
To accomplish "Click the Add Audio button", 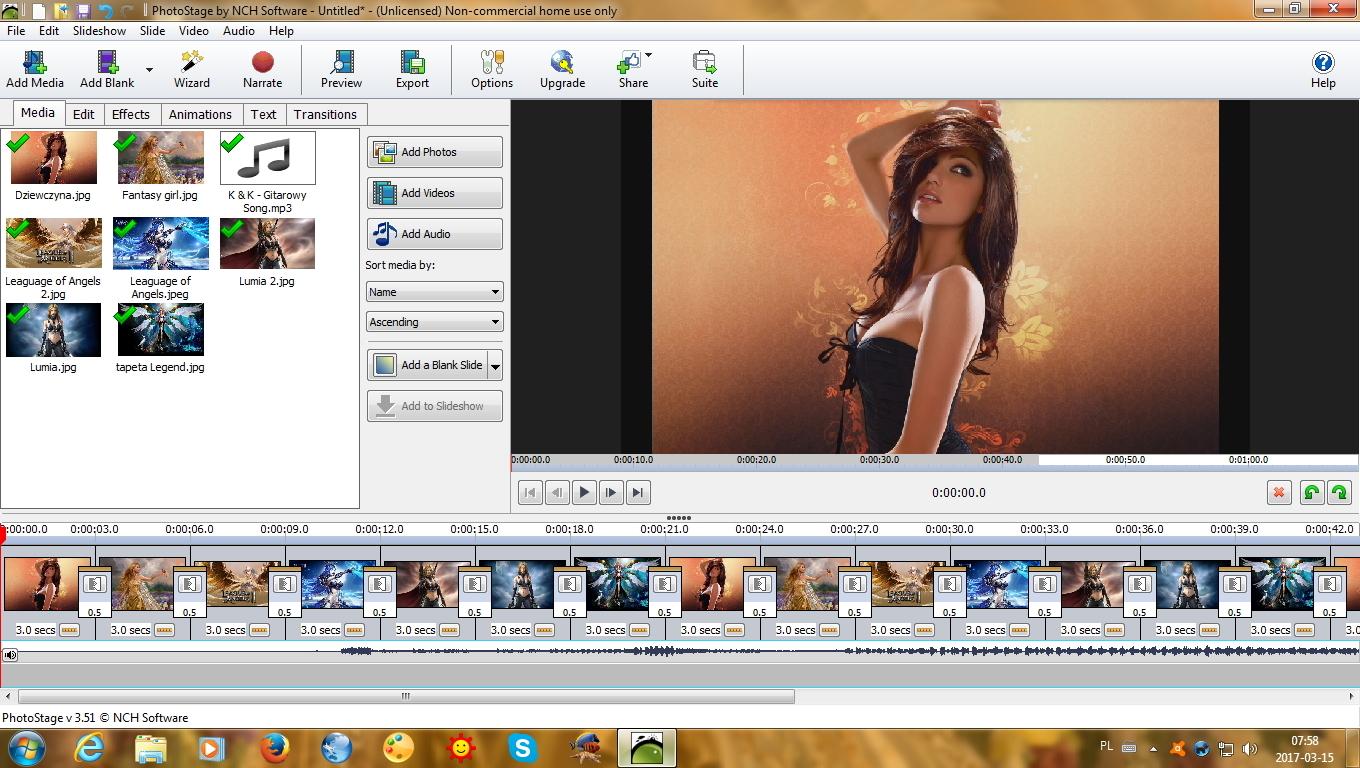I will 434,234.
